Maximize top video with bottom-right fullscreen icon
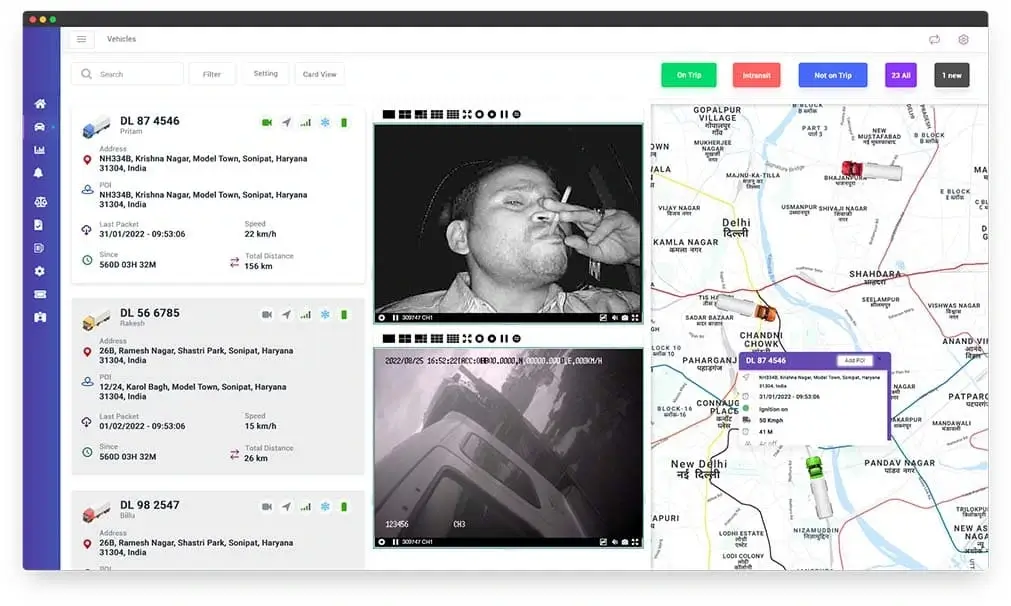The image size is (1011, 606). (636, 318)
